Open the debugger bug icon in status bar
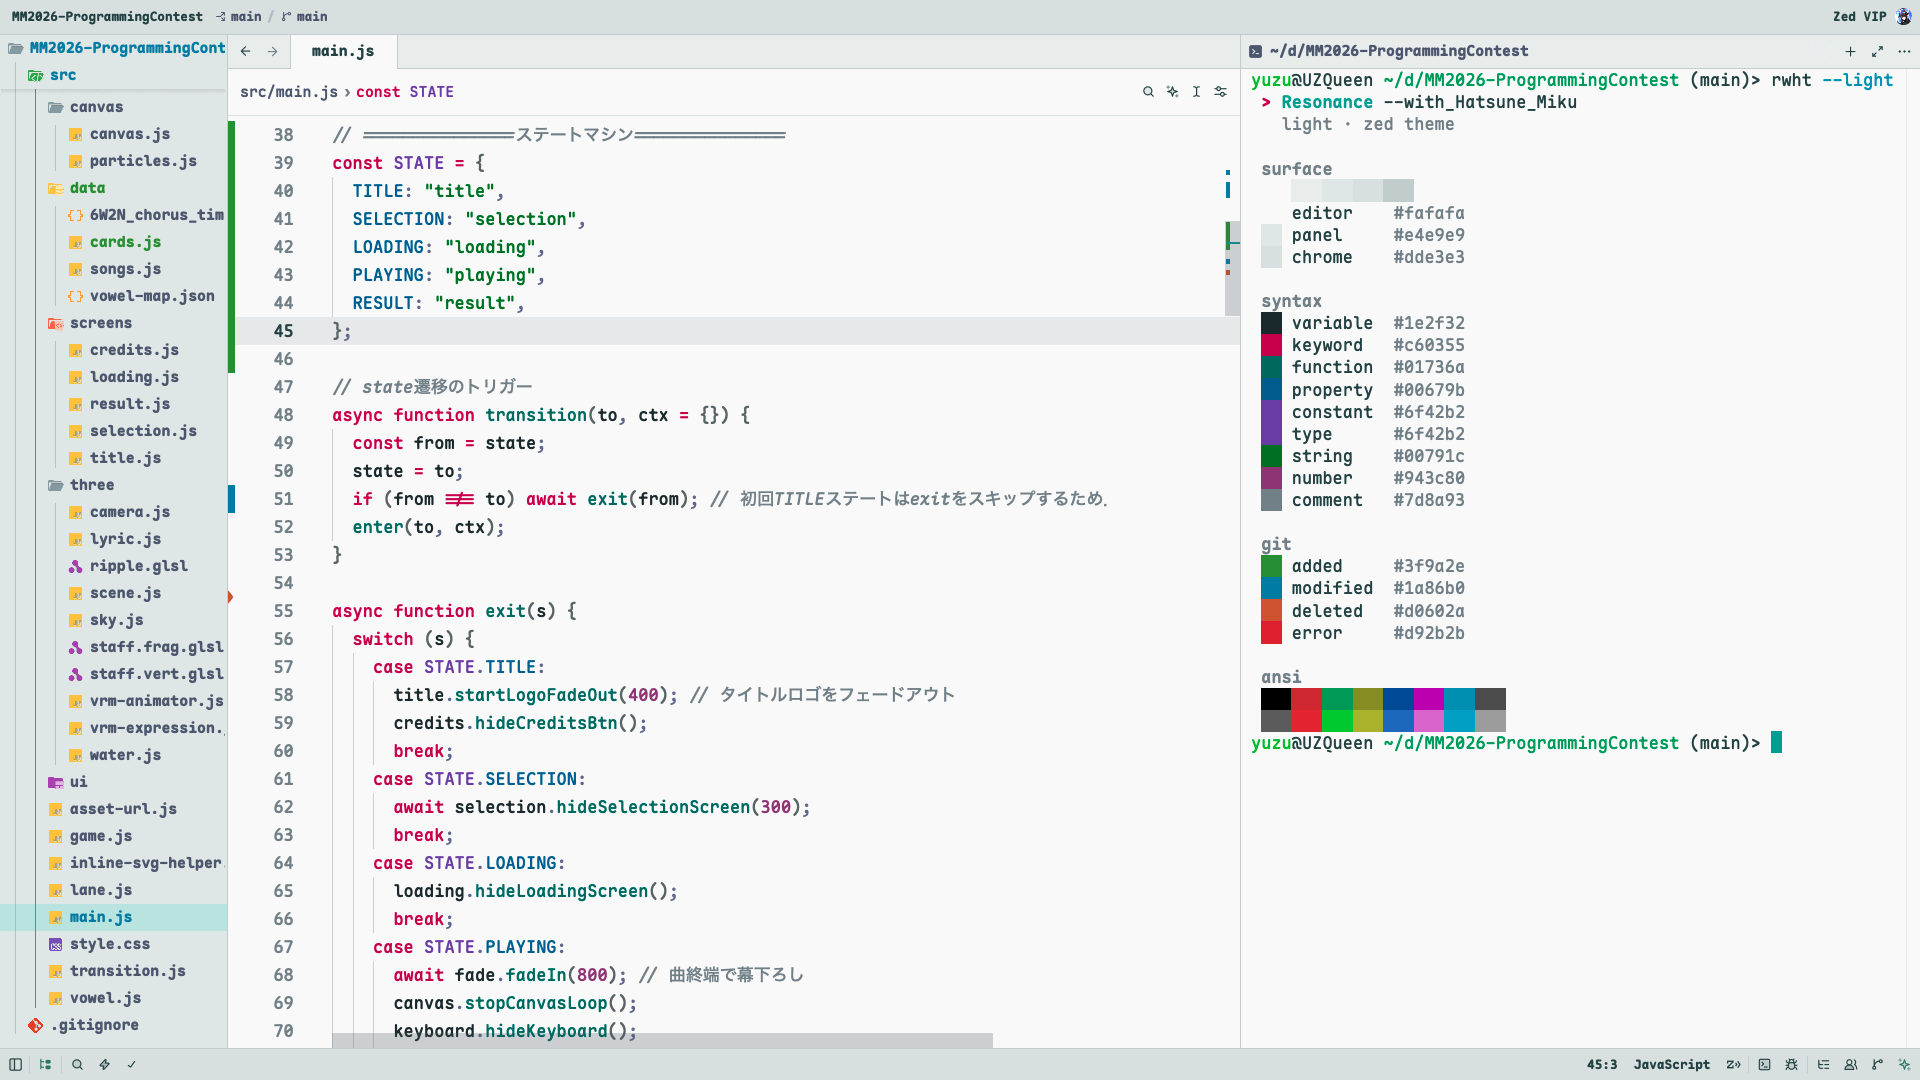The height and width of the screenshot is (1080, 1920). tap(1791, 1065)
